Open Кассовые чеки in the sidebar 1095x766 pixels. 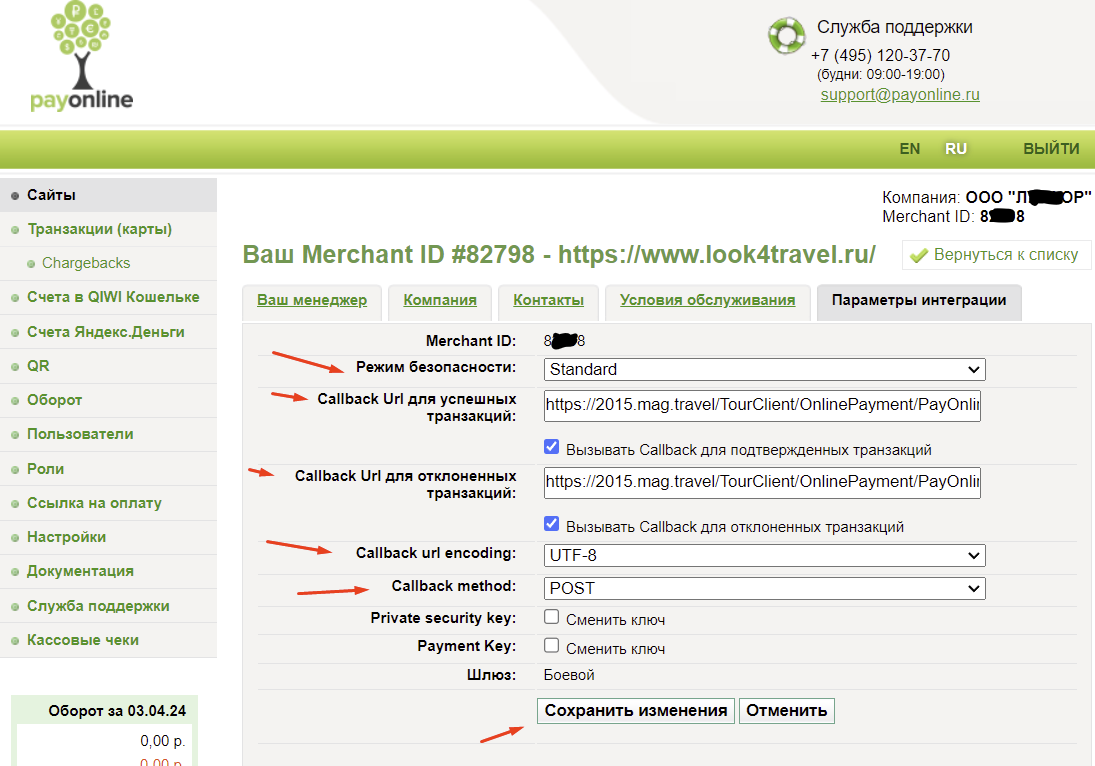pyautogui.click(x=108, y=640)
